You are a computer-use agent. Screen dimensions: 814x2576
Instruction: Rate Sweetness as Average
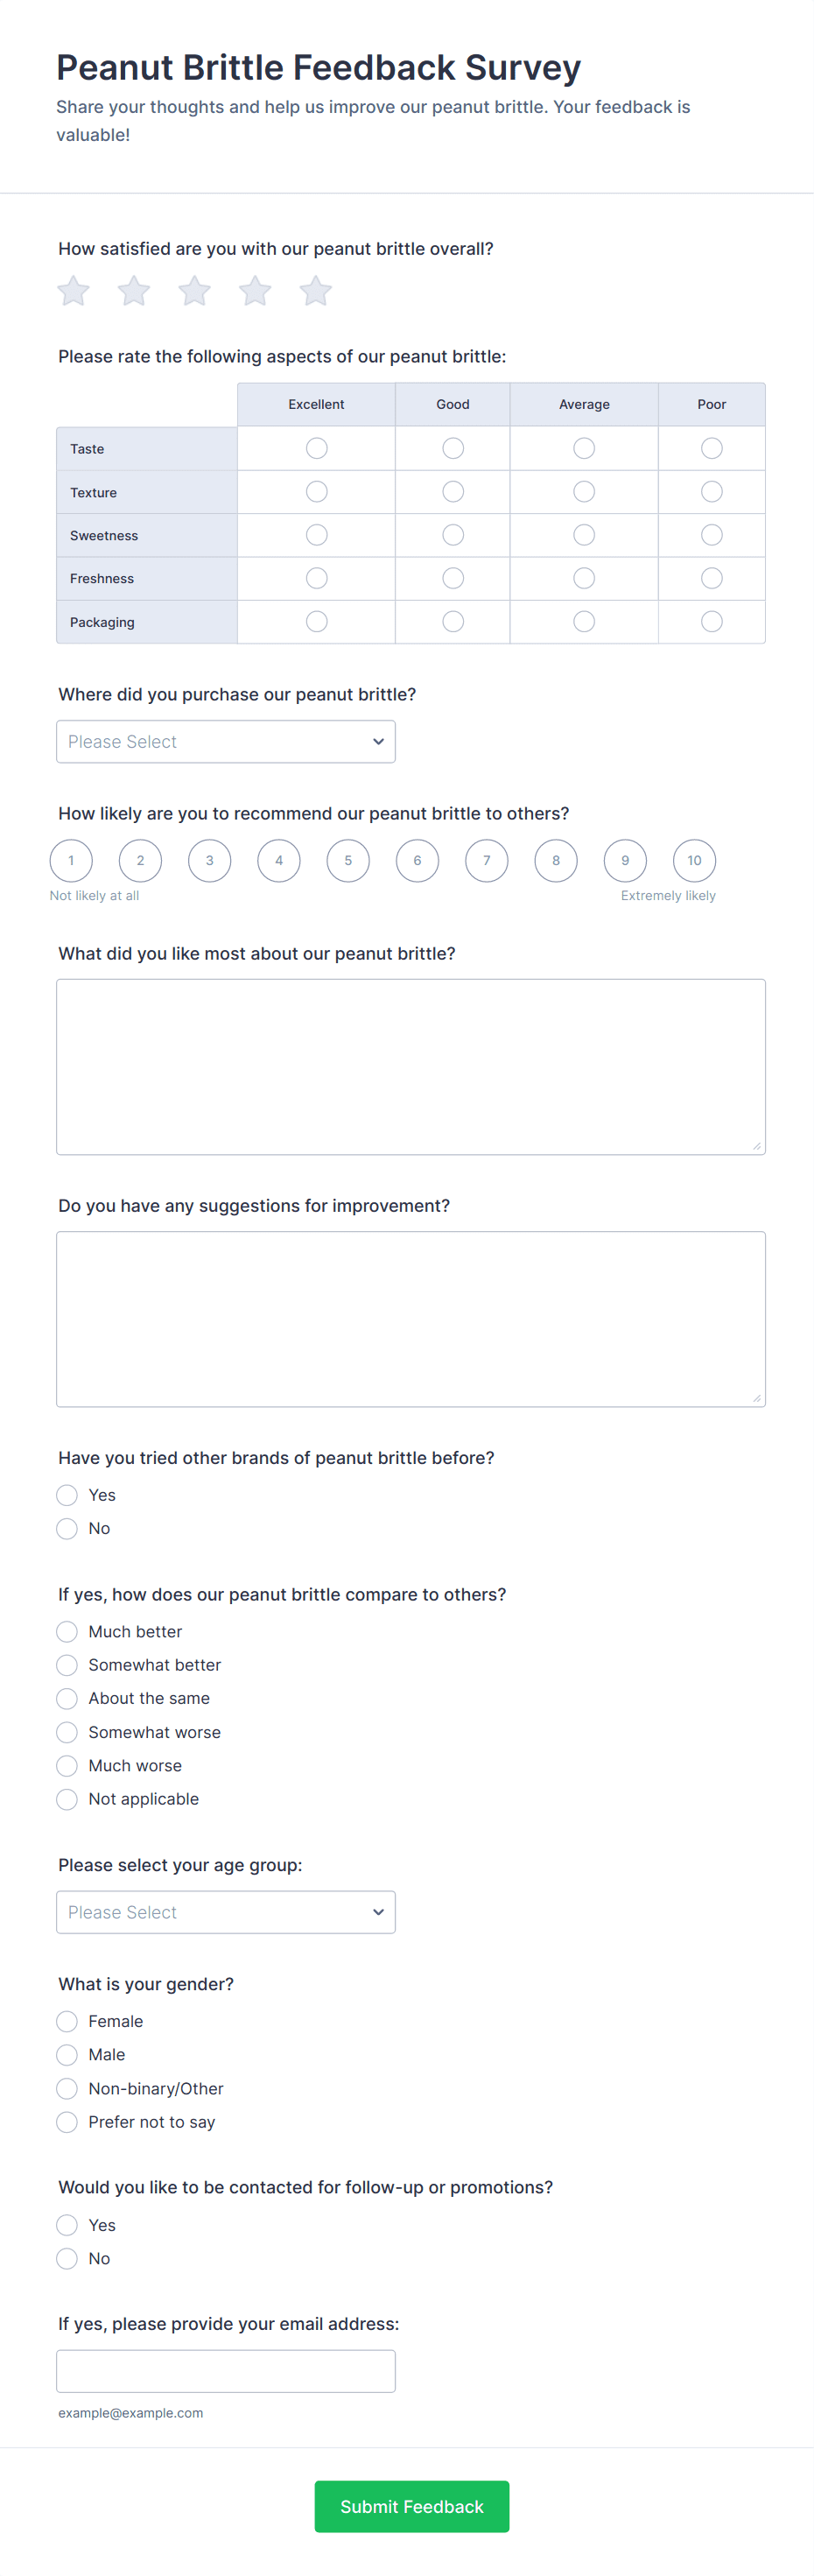pos(584,535)
